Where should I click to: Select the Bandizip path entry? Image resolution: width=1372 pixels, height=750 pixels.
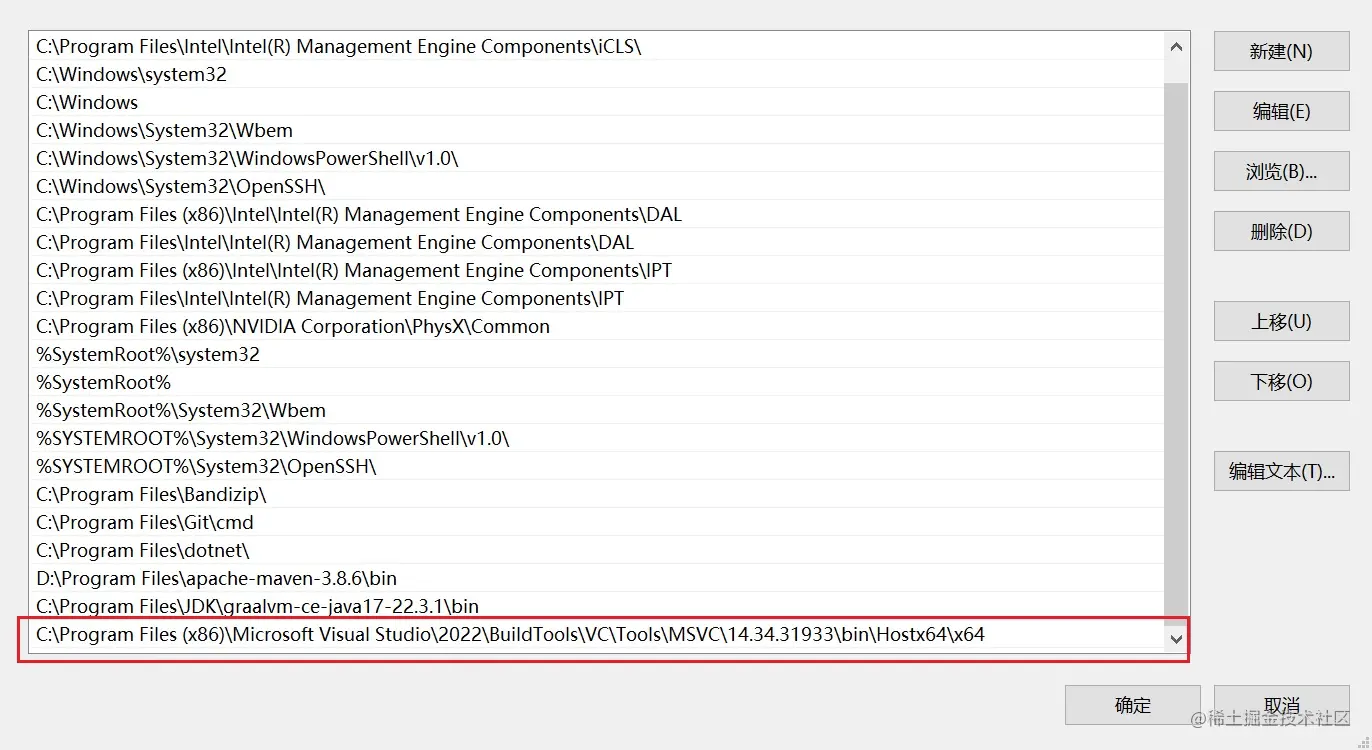[x=597, y=494]
